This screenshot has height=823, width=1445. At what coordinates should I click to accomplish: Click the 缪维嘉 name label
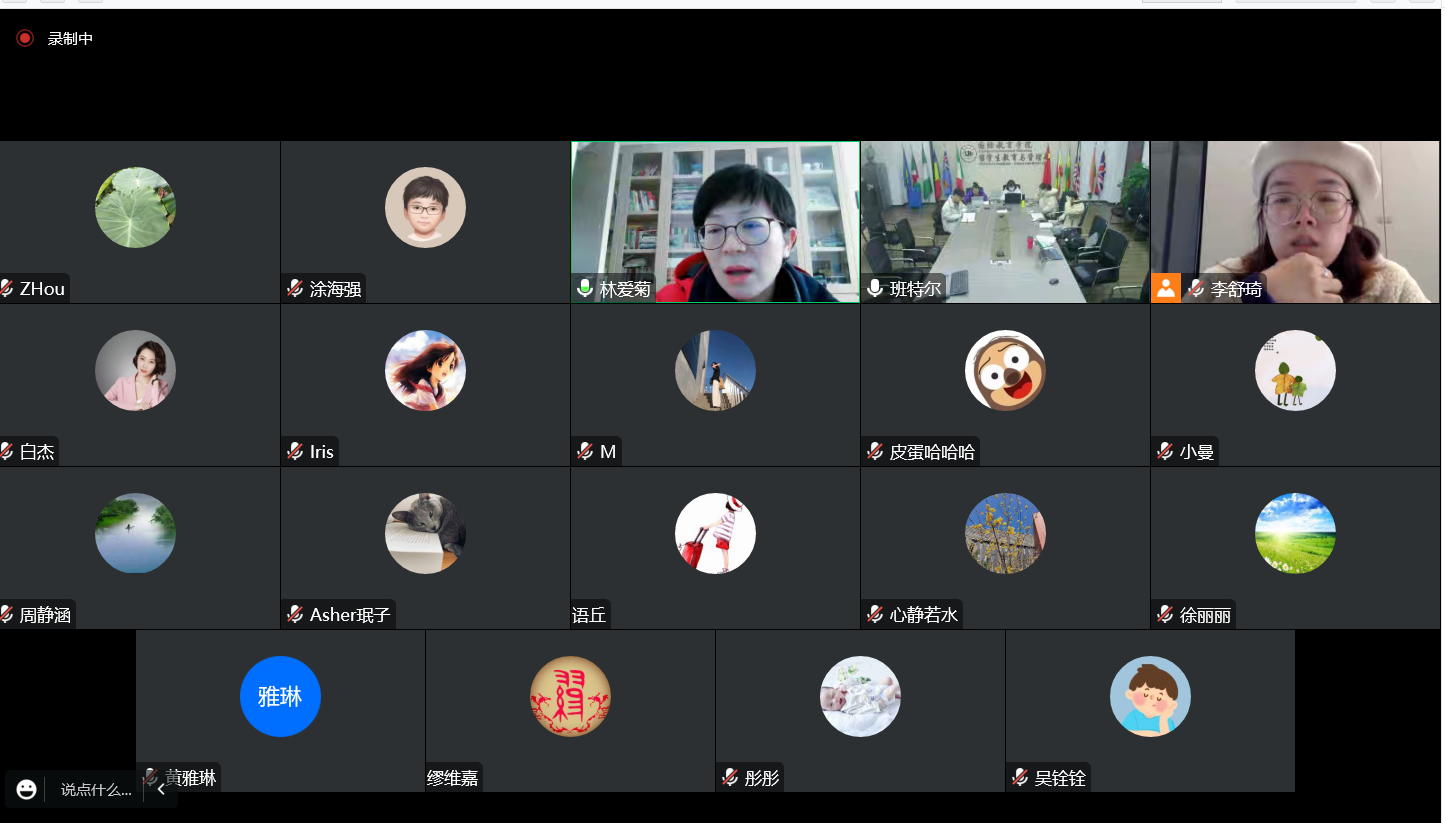455,778
